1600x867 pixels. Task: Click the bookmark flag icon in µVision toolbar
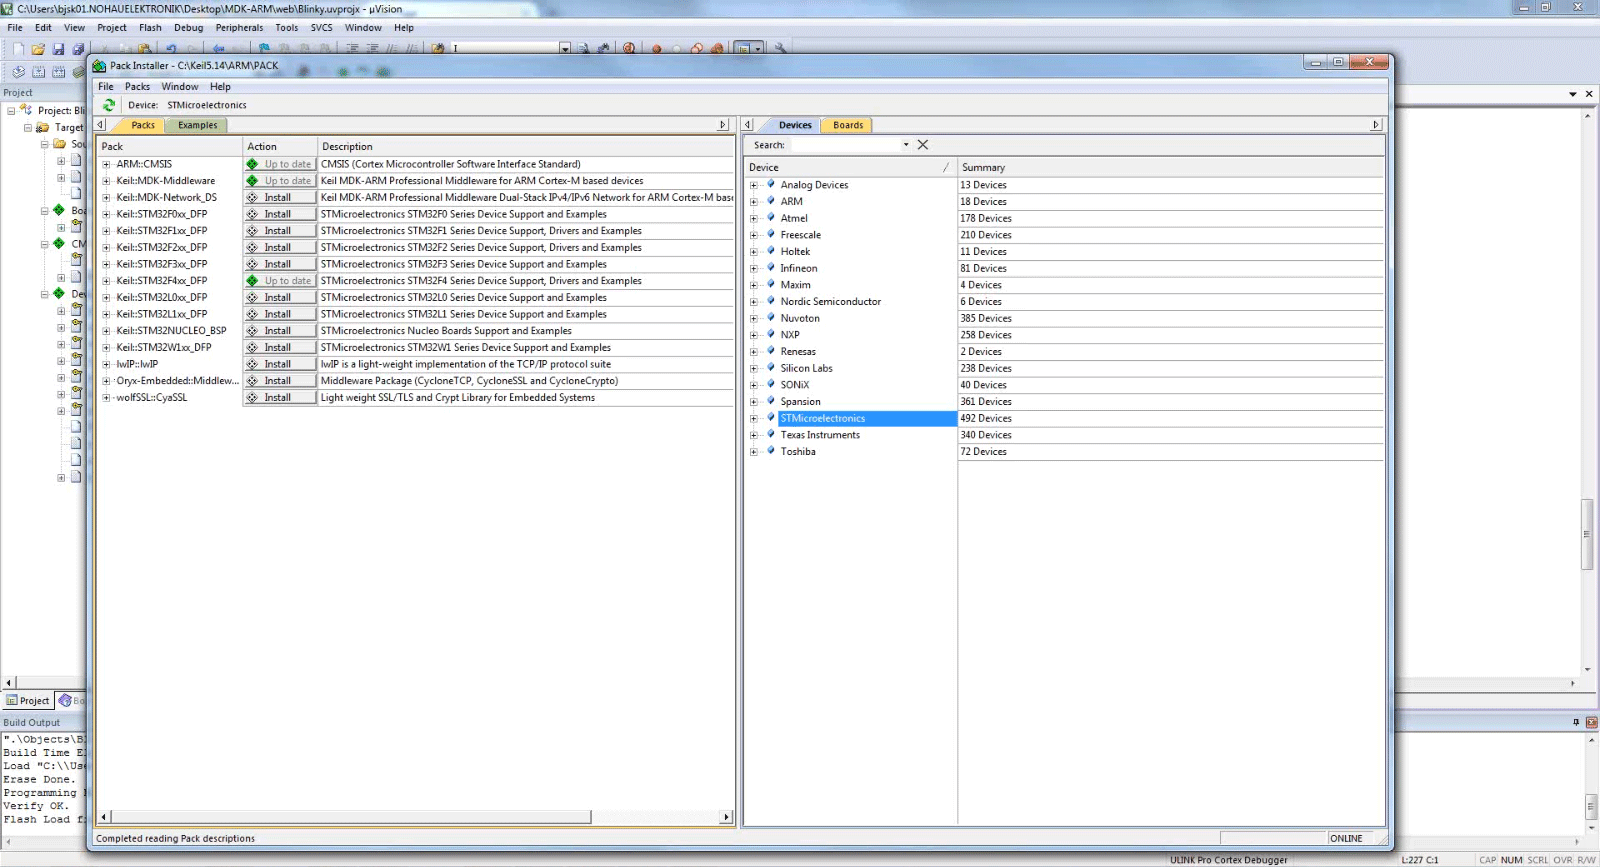[264, 48]
